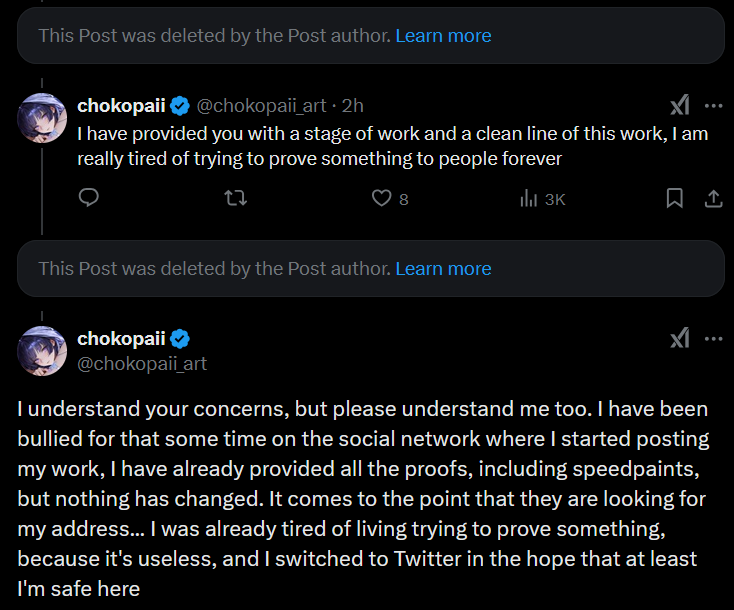Image resolution: width=734 pixels, height=610 pixels.
Task: View analytics showing 3K views
Action: [530, 199]
